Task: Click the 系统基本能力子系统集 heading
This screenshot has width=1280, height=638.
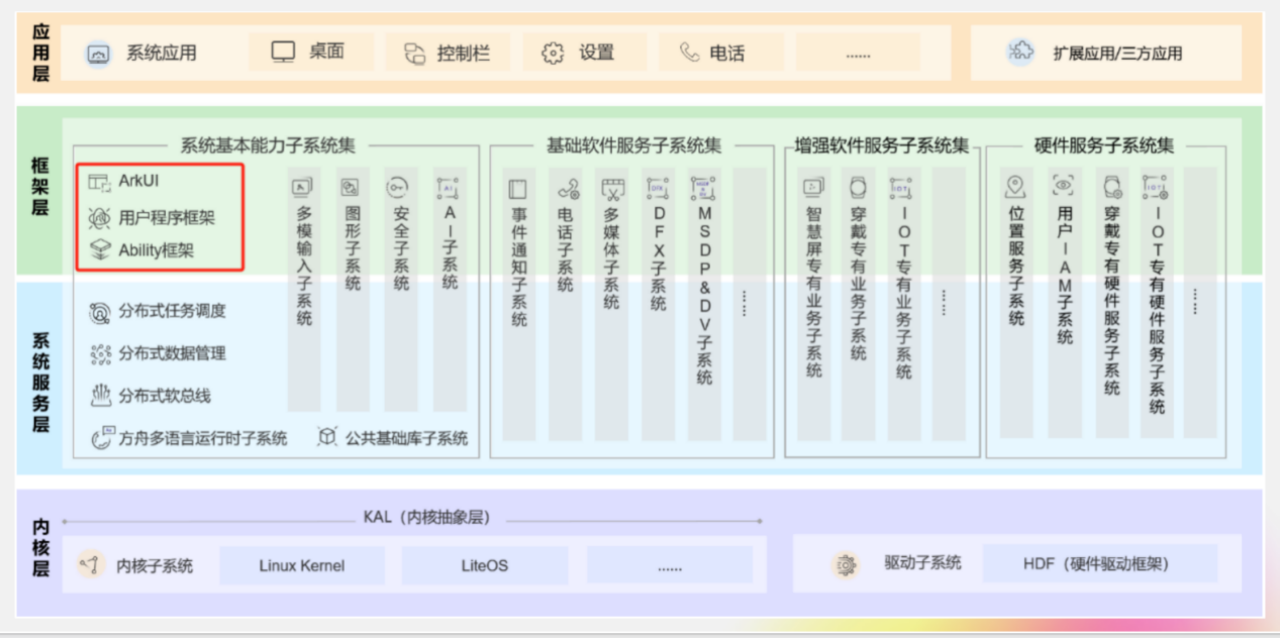Action: click(267, 146)
